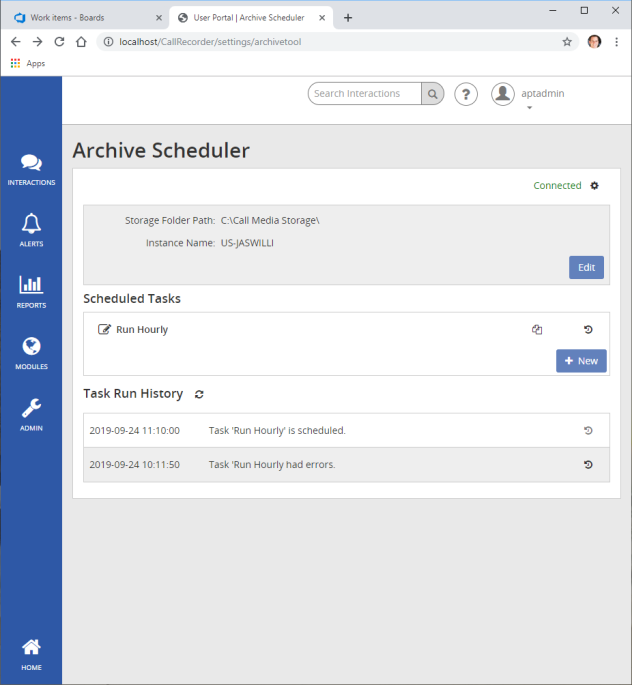This screenshot has height=685, width=632.
Task: Open a new browser tab
Action: (348, 18)
